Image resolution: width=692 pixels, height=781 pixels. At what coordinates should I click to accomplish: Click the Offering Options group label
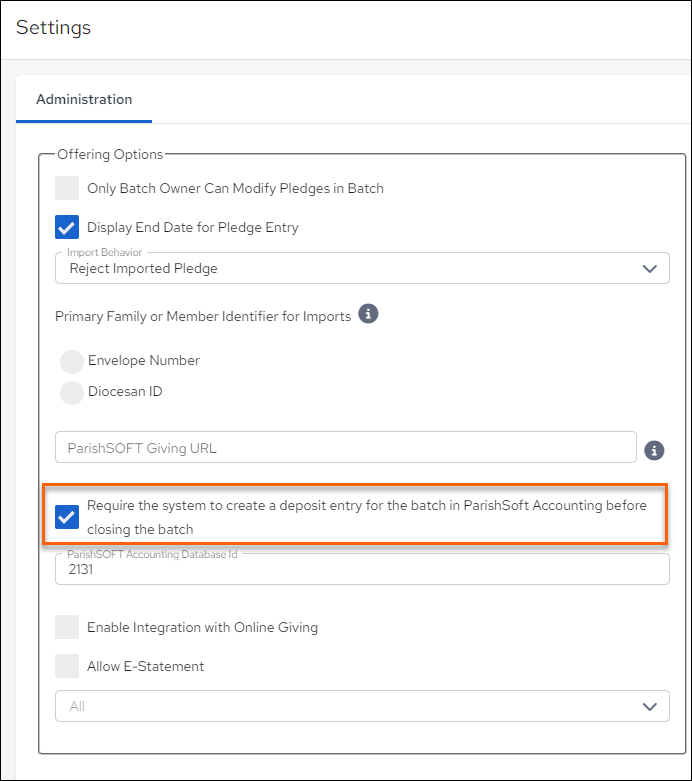(110, 154)
